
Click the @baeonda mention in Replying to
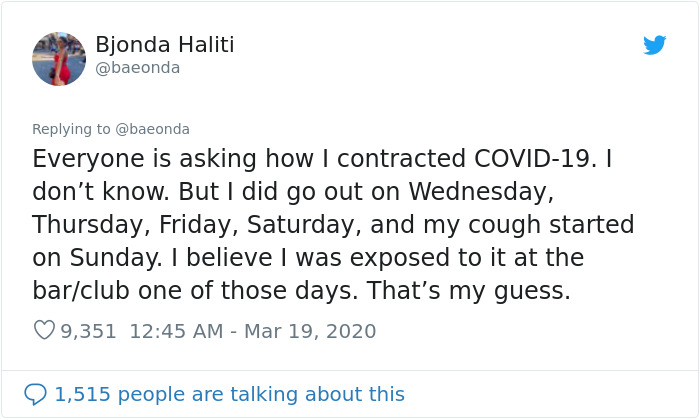coord(152,129)
